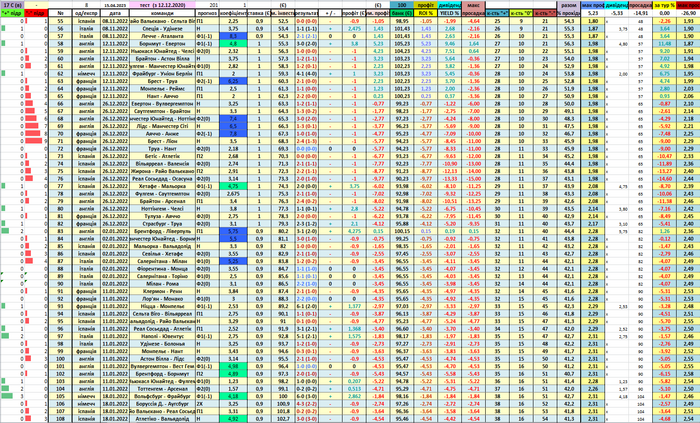
Task: Click the '17 С (в)' cell
Action: tap(12, 5)
